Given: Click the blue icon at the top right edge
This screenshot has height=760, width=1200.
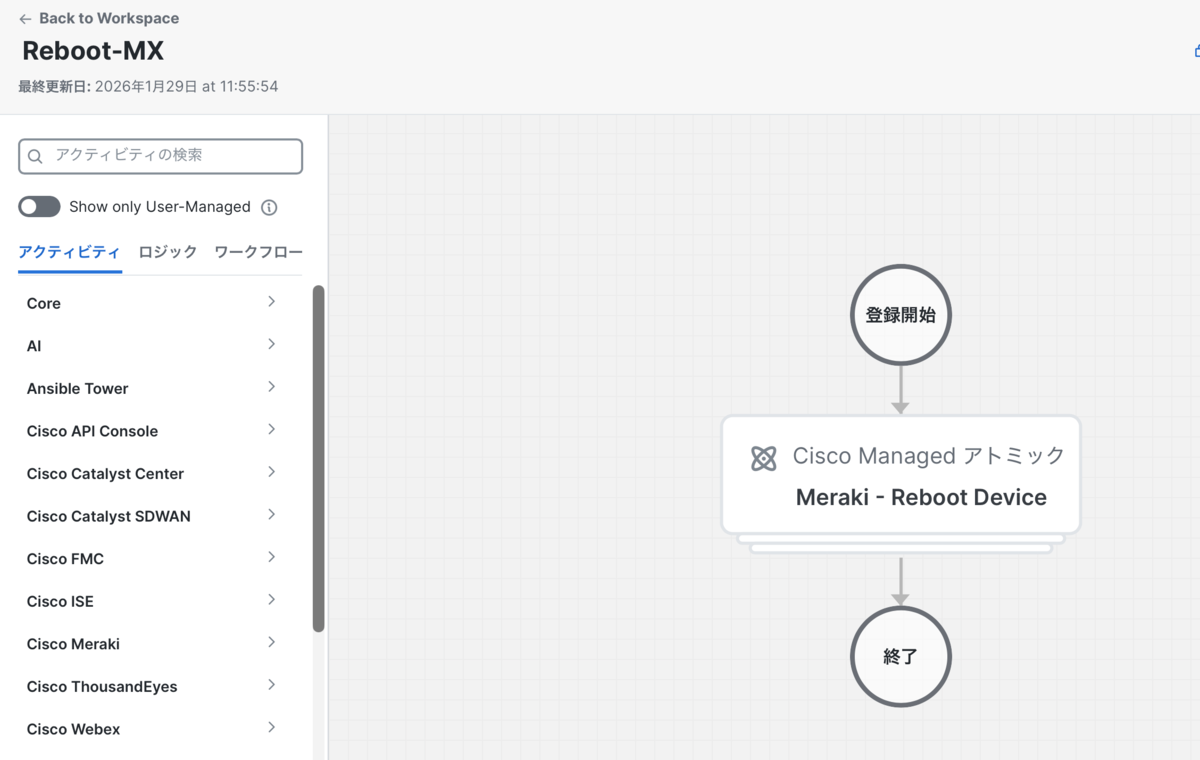Looking at the screenshot, I should coord(1196,50).
